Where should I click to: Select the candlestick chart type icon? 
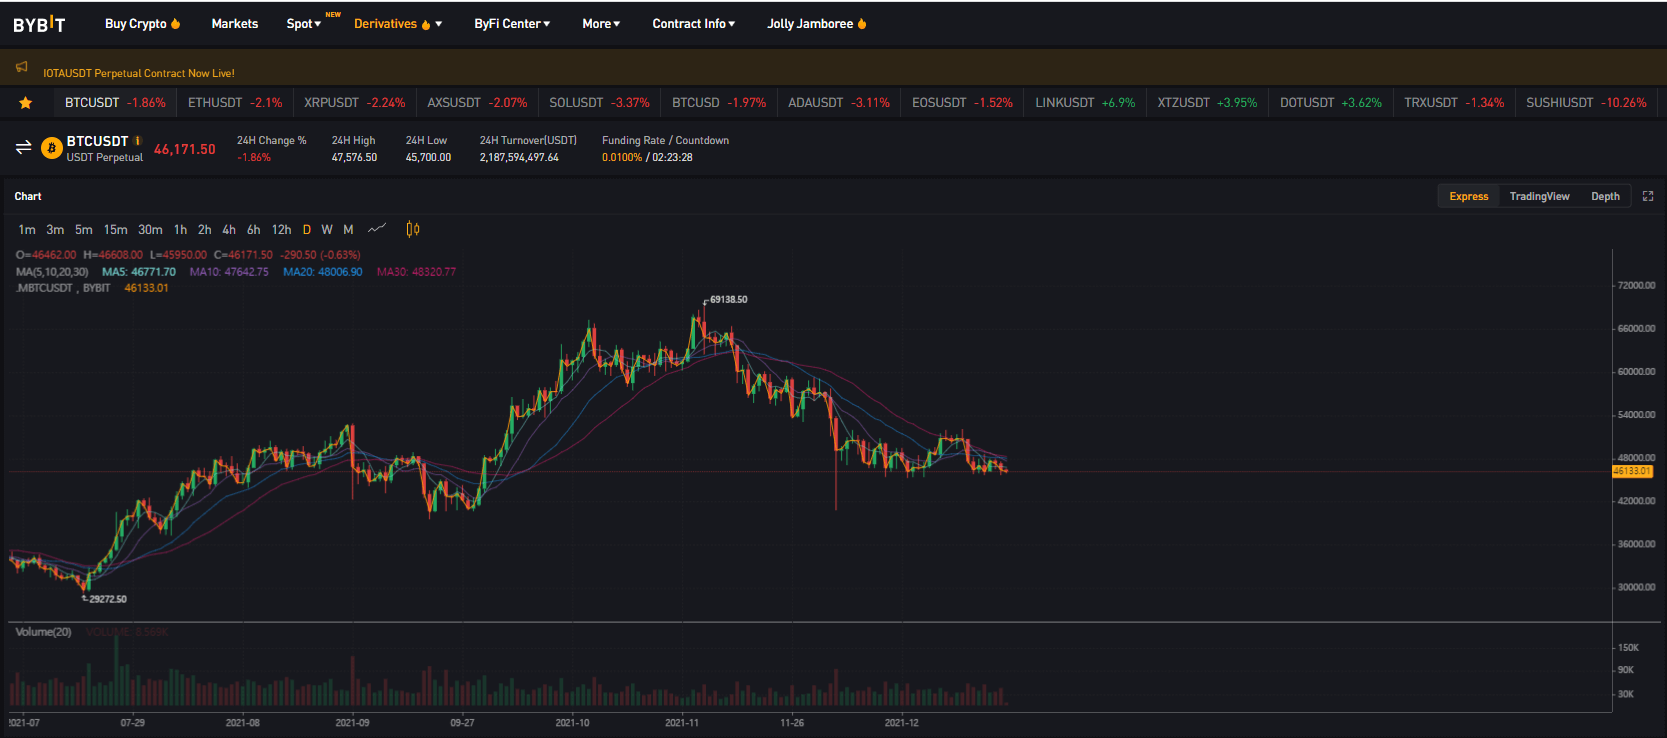click(413, 229)
